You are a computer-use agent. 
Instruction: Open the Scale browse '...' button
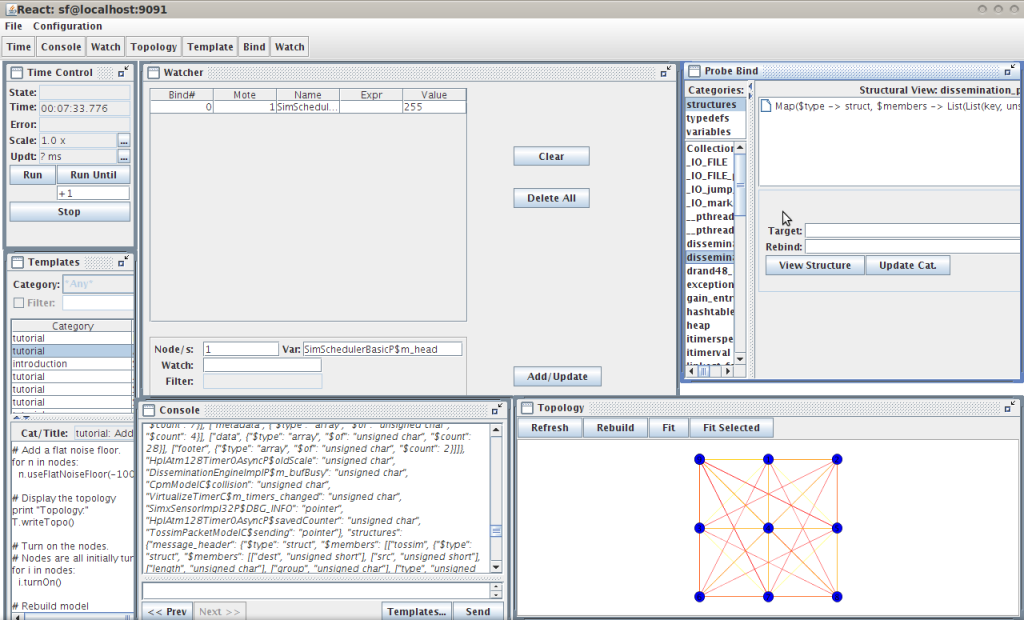tap(123, 141)
